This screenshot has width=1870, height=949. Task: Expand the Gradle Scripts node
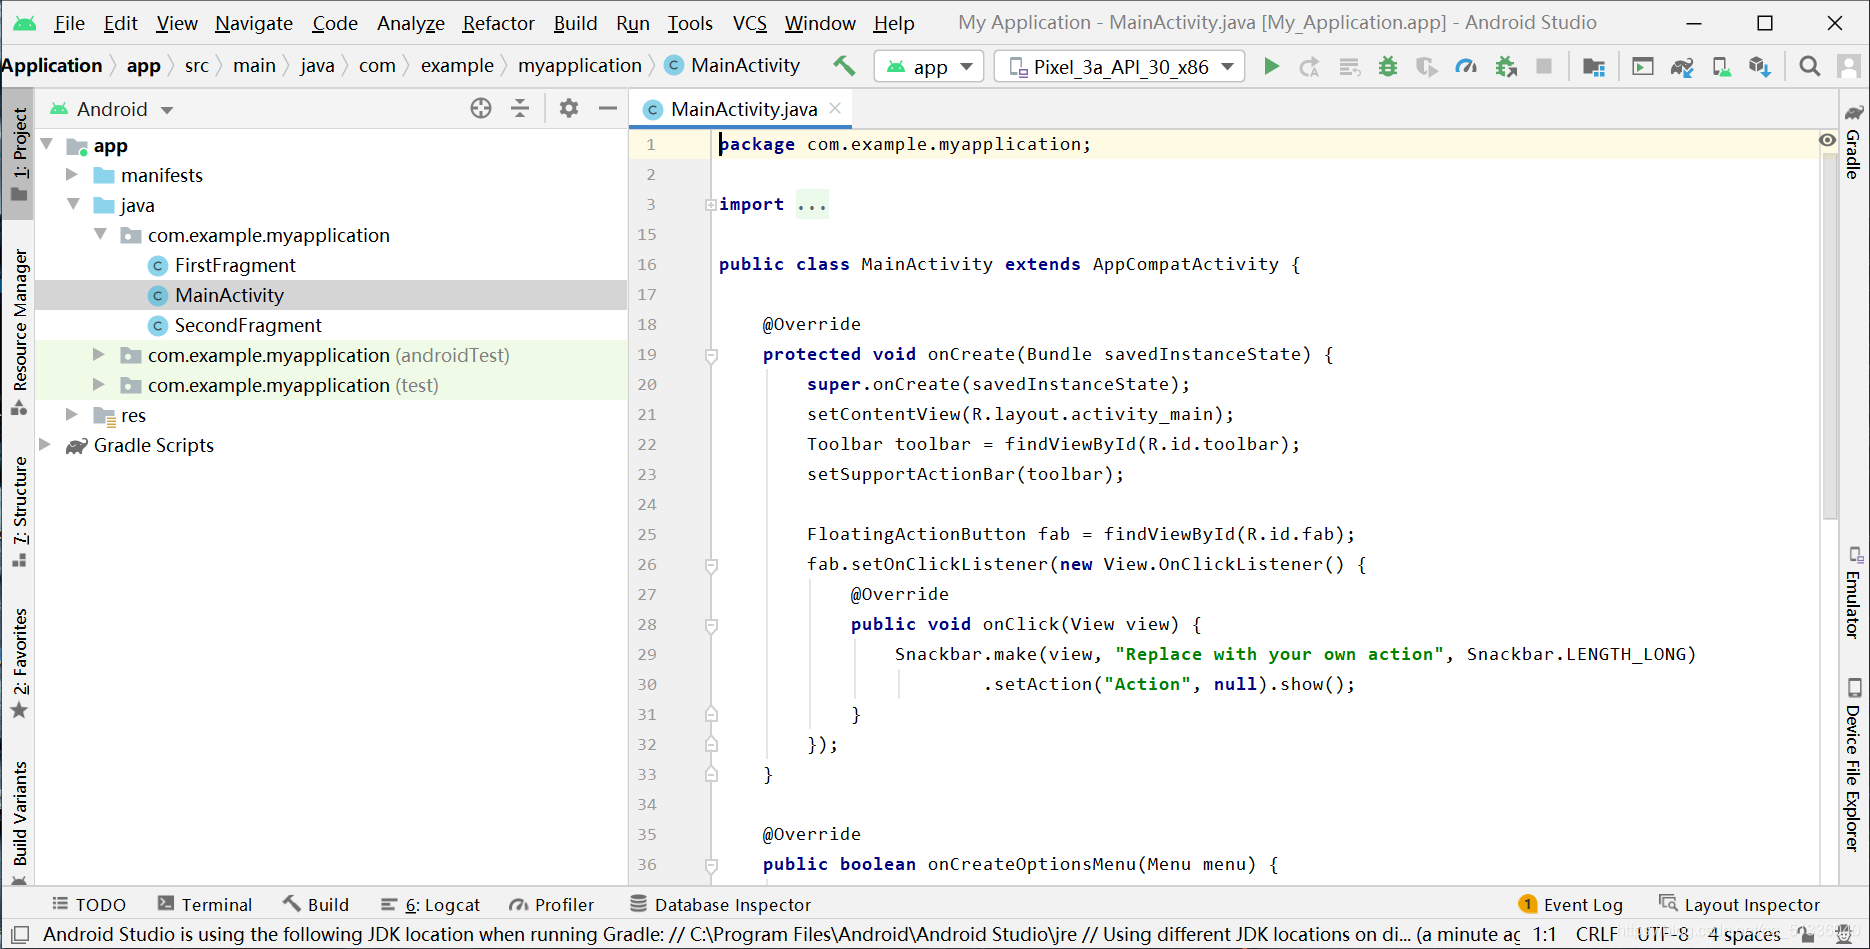pos(45,444)
